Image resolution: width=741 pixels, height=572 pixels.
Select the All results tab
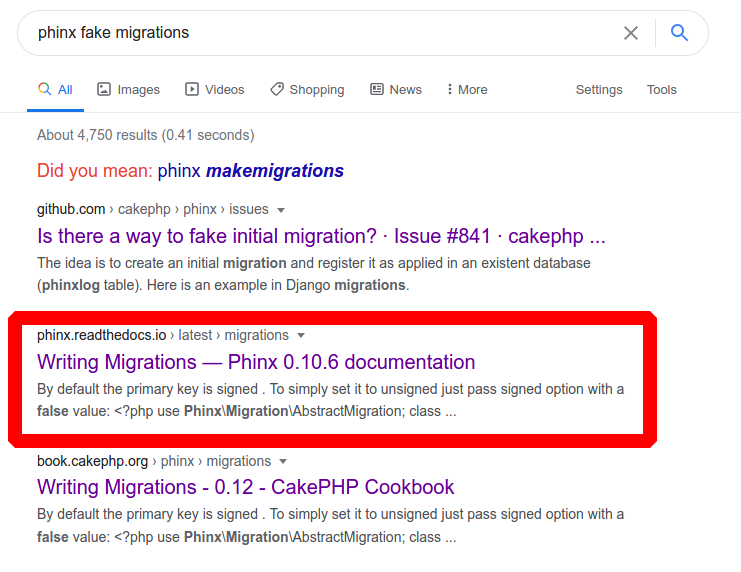pos(55,89)
